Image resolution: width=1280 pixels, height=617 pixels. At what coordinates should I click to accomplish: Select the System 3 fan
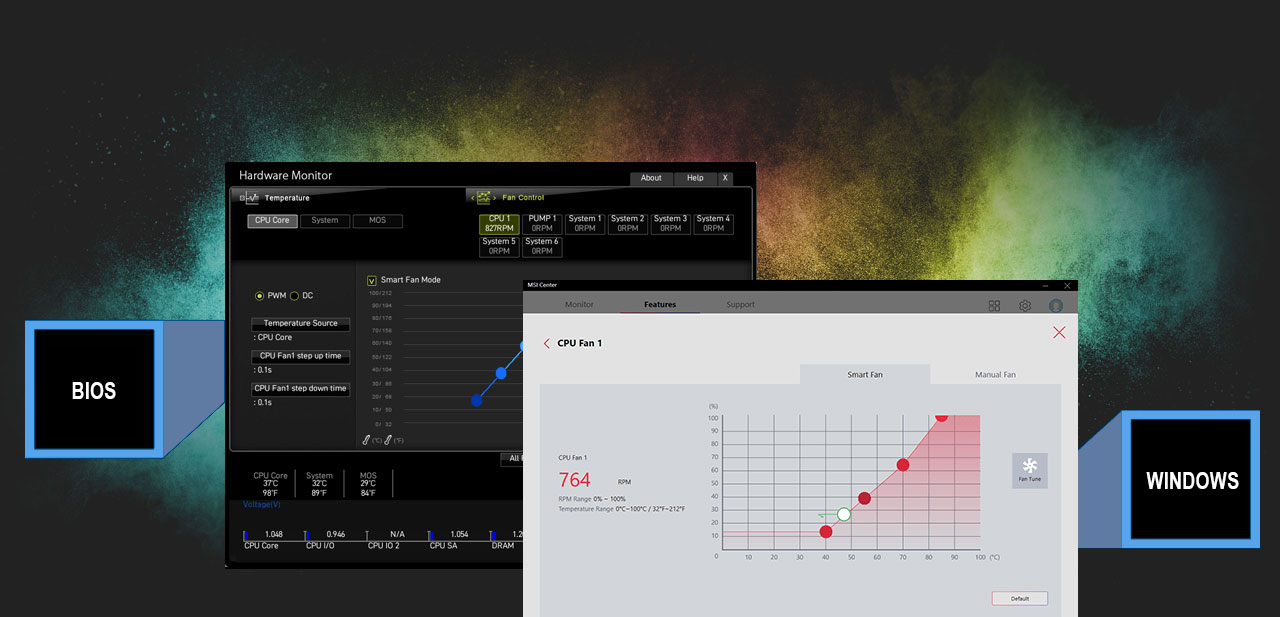click(x=671, y=223)
